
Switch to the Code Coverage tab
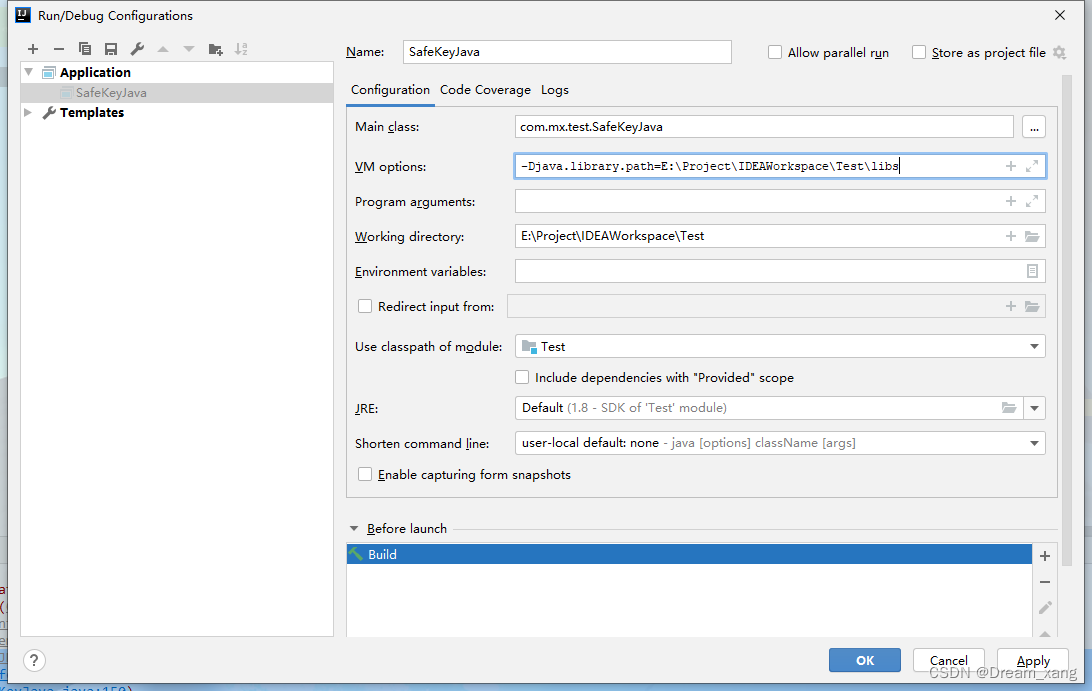[x=485, y=90]
